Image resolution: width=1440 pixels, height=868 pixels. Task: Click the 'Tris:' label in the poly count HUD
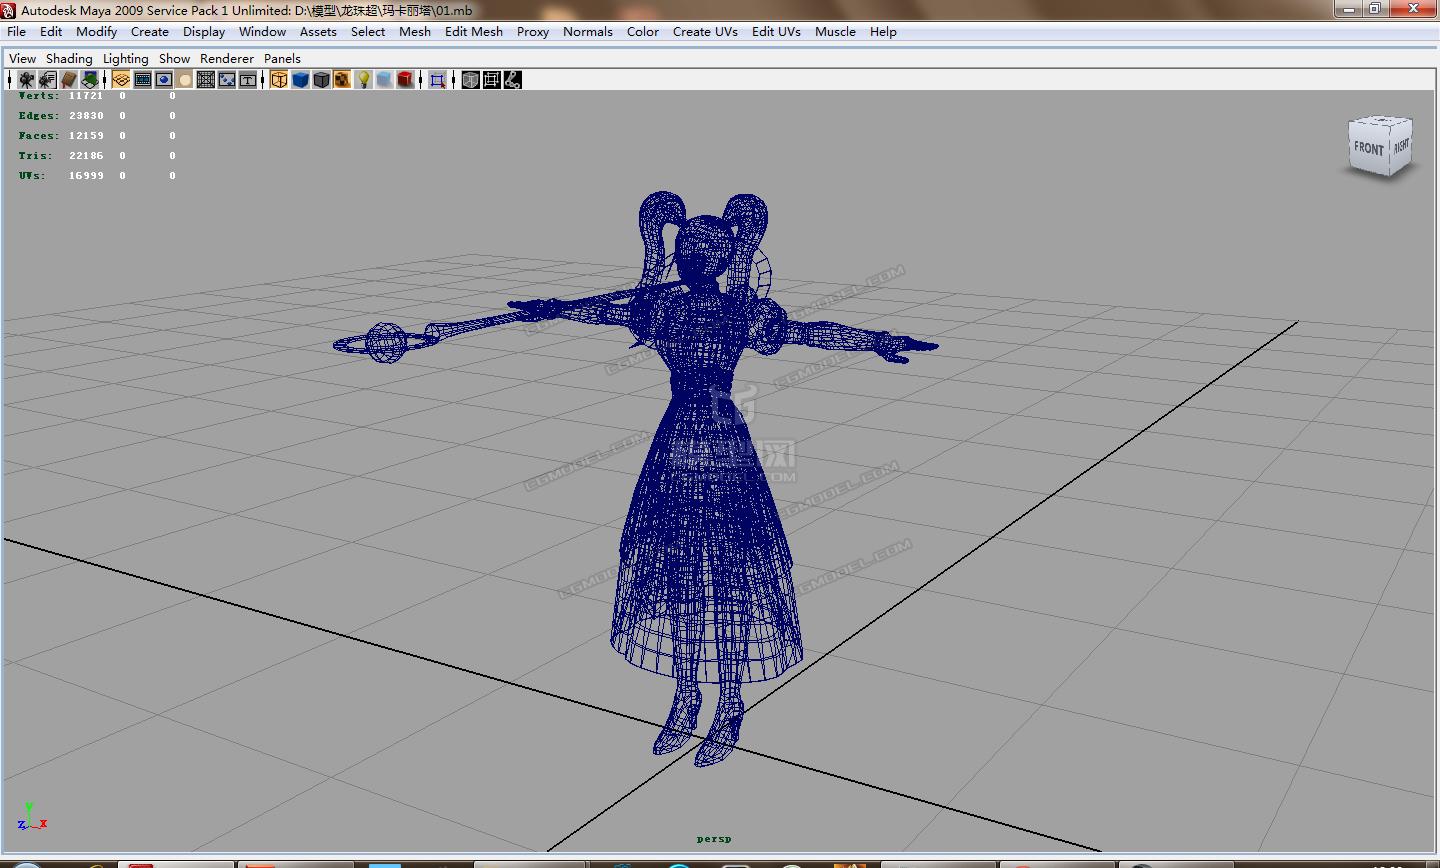pos(35,156)
